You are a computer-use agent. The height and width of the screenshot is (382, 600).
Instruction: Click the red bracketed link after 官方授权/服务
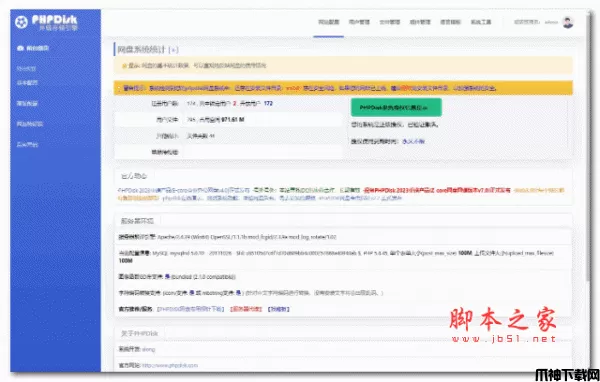coord(246,309)
